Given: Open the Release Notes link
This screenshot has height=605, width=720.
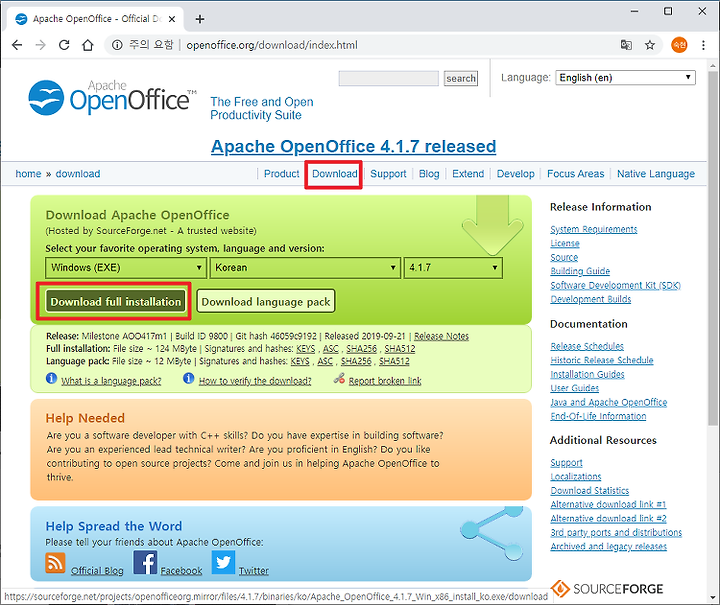Looking at the screenshot, I should (441, 336).
